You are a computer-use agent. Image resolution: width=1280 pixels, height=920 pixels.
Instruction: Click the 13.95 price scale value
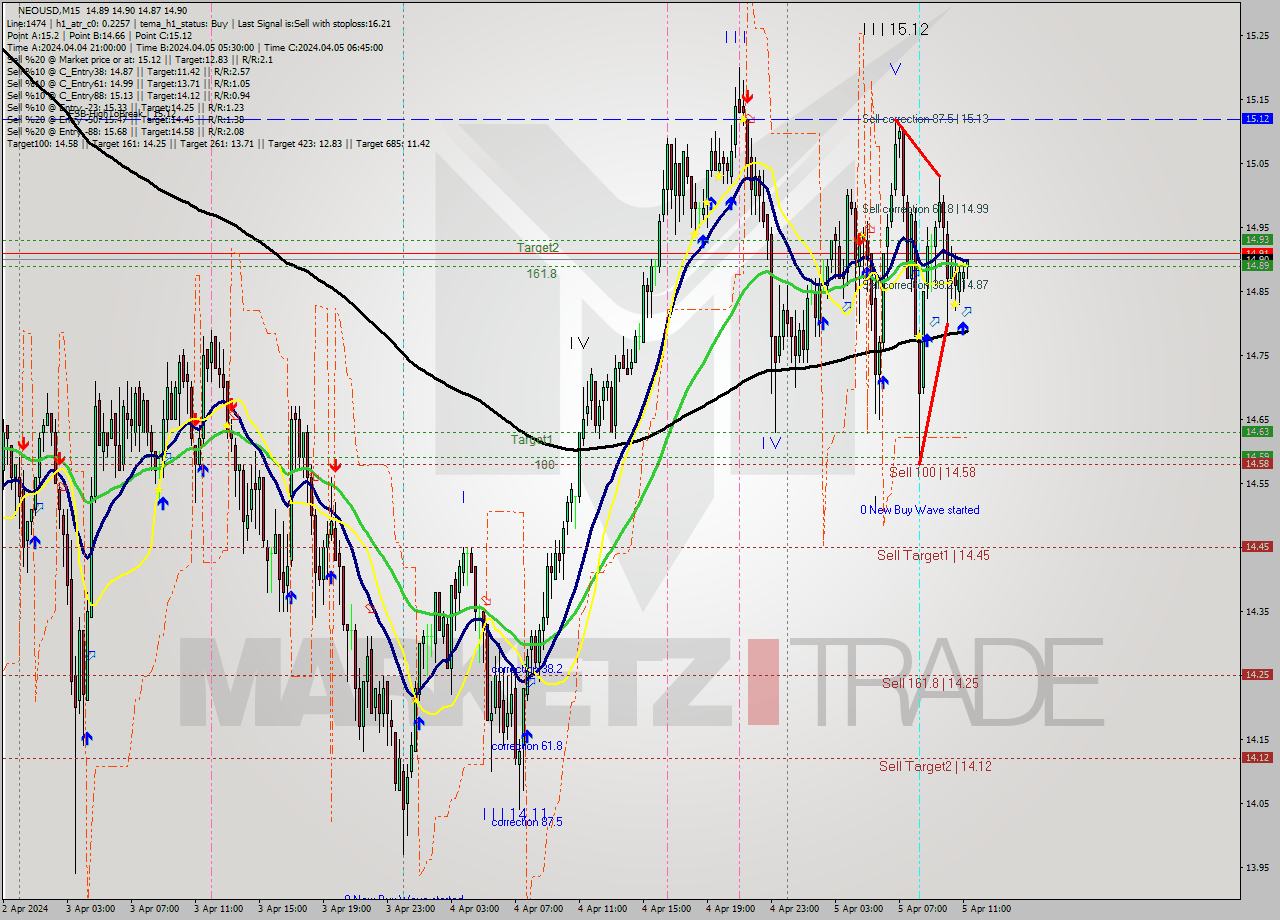click(x=1256, y=867)
